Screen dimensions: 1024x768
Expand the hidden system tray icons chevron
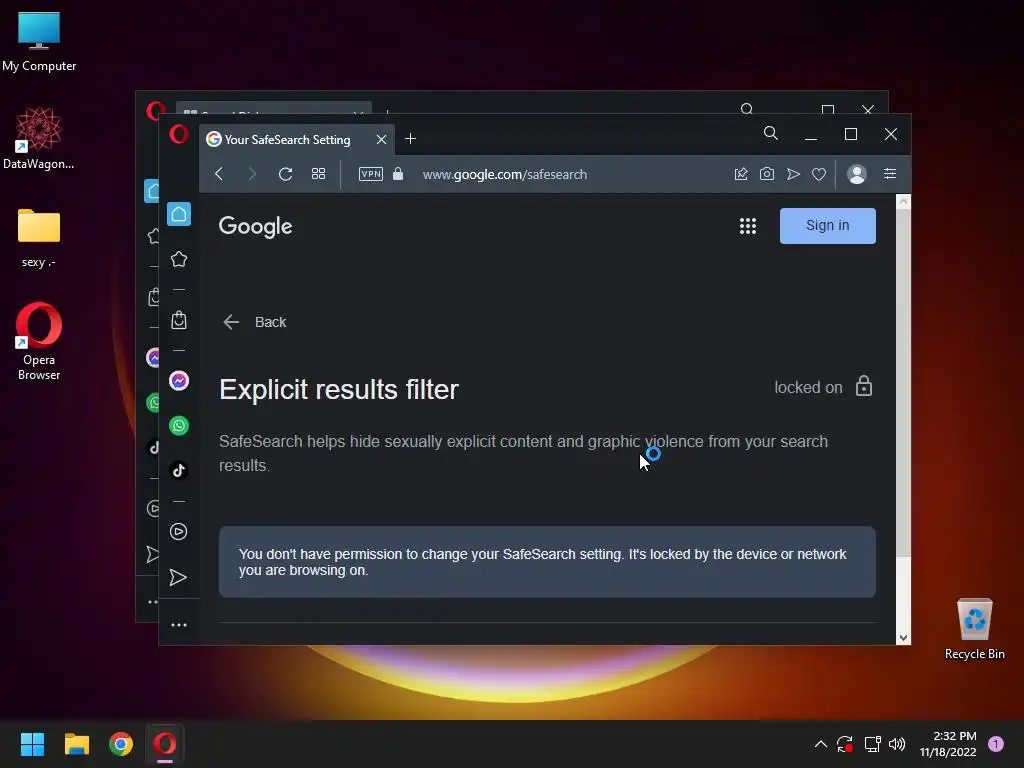pos(821,744)
